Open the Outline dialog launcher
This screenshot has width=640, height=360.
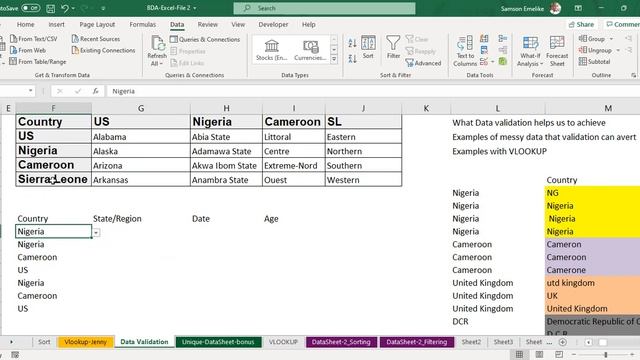point(633,75)
